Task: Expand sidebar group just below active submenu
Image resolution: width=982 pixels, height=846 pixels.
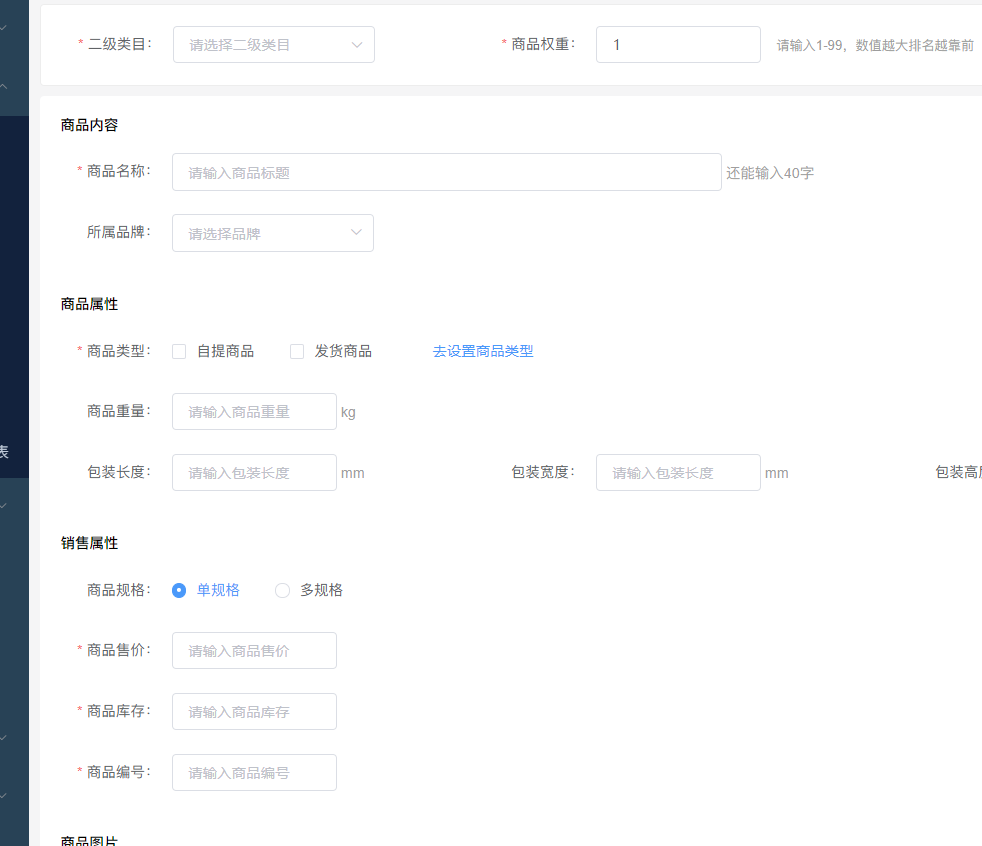Action: click(x=4, y=506)
